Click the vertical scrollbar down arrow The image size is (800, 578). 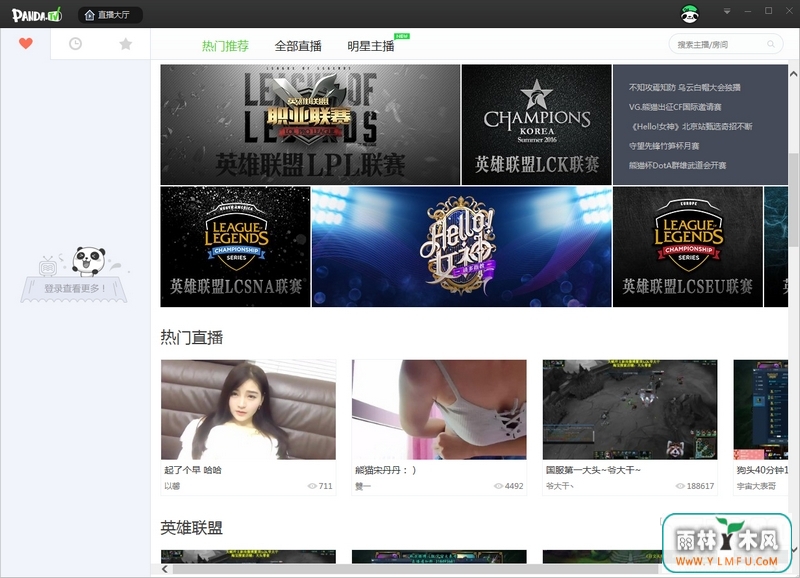(794, 549)
